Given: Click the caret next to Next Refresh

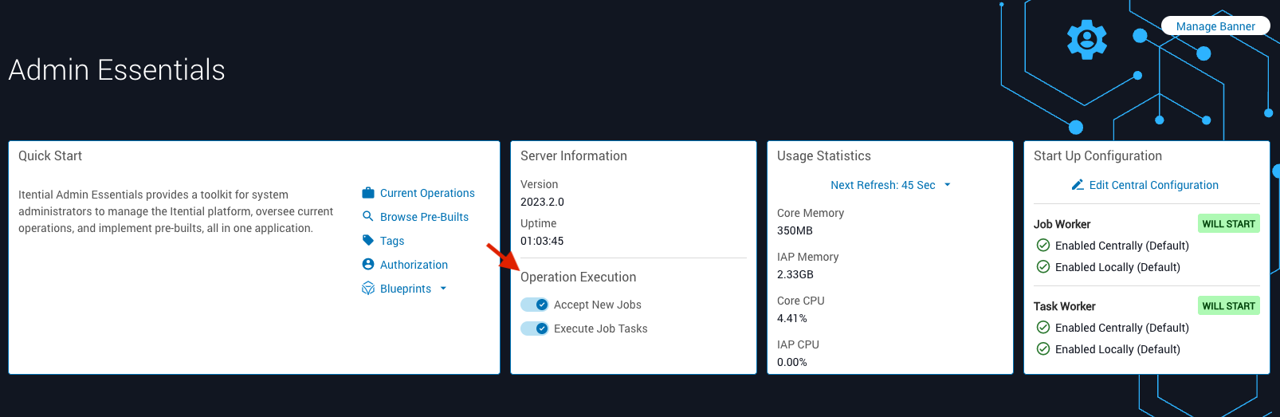Looking at the screenshot, I should pyautogui.click(x=947, y=185).
